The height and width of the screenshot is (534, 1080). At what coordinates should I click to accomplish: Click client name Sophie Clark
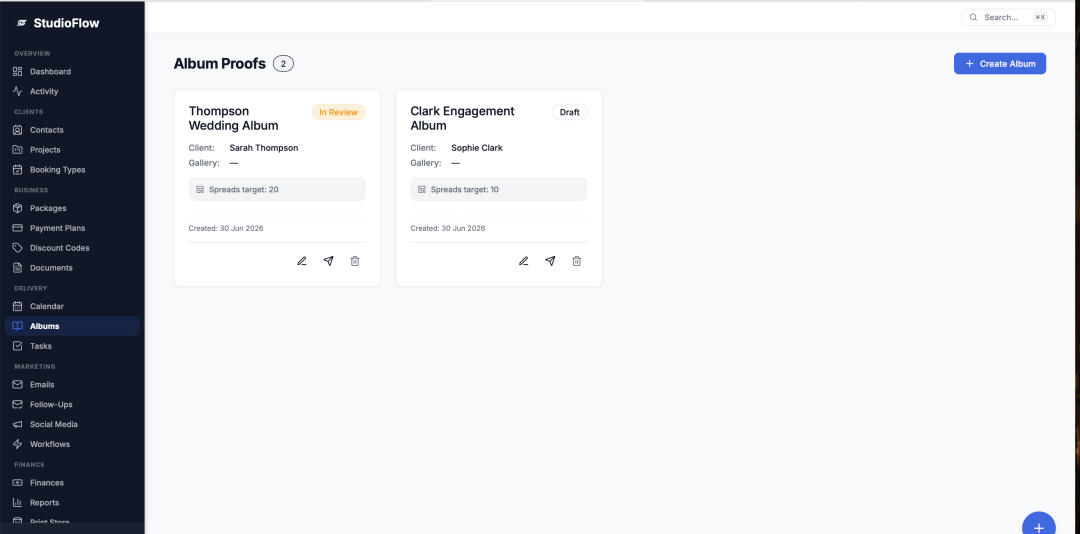tap(477, 148)
